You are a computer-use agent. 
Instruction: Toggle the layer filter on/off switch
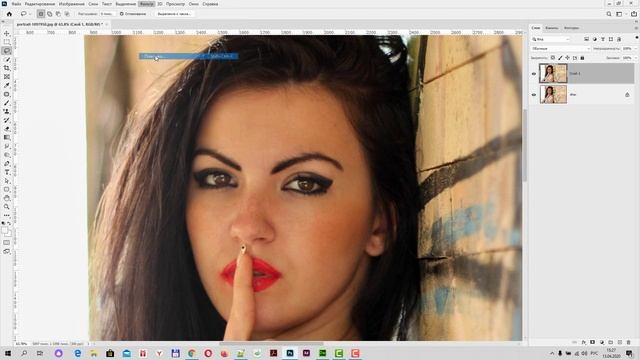(636, 38)
